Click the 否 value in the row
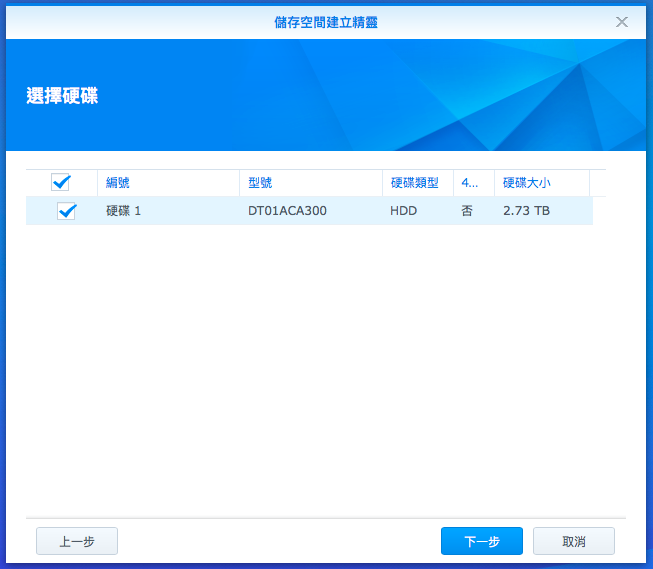Image resolution: width=653 pixels, height=569 pixels. (x=467, y=211)
